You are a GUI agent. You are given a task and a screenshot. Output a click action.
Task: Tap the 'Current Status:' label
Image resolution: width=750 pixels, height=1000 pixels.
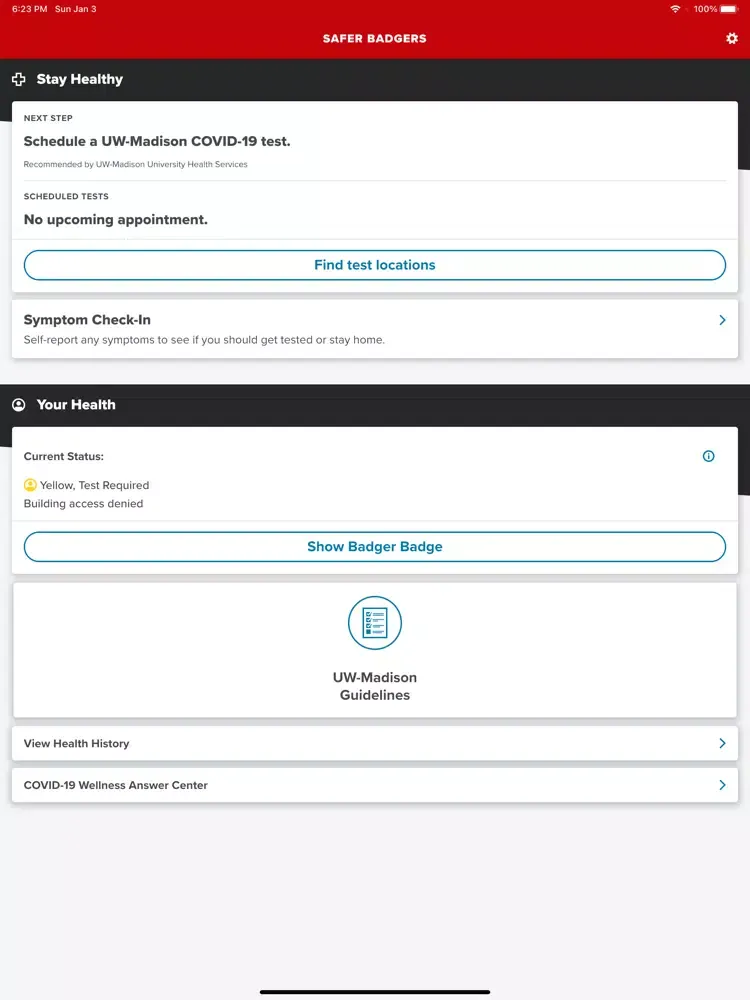[64, 456]
